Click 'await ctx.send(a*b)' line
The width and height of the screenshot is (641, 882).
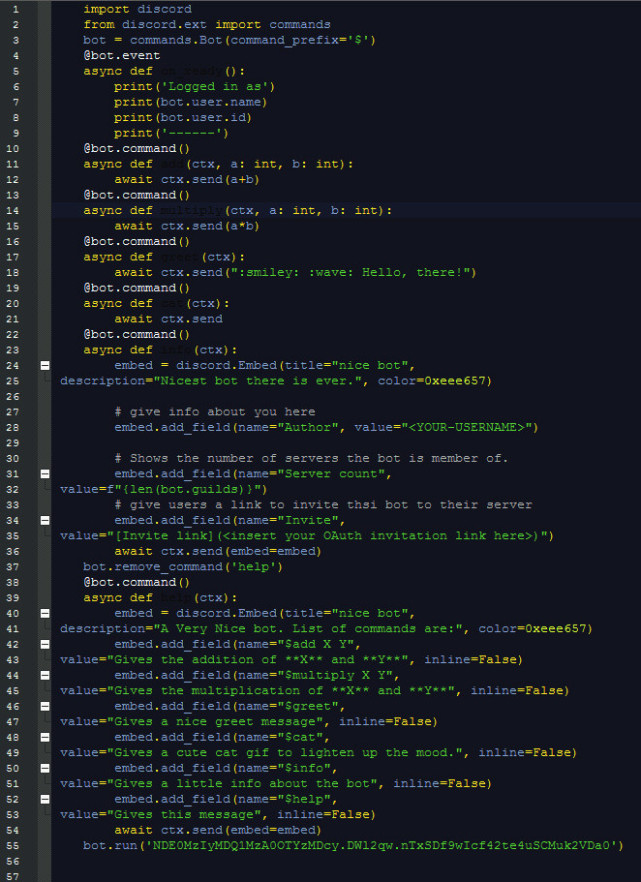187,226
